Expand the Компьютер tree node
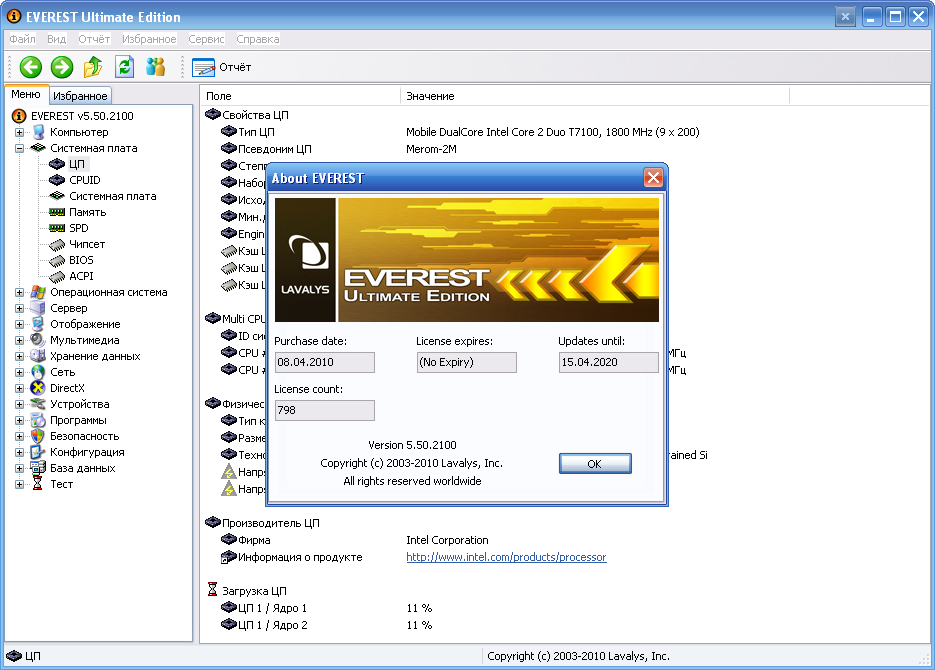The height and width of the screenshot is (670, 935). (19, 132)
